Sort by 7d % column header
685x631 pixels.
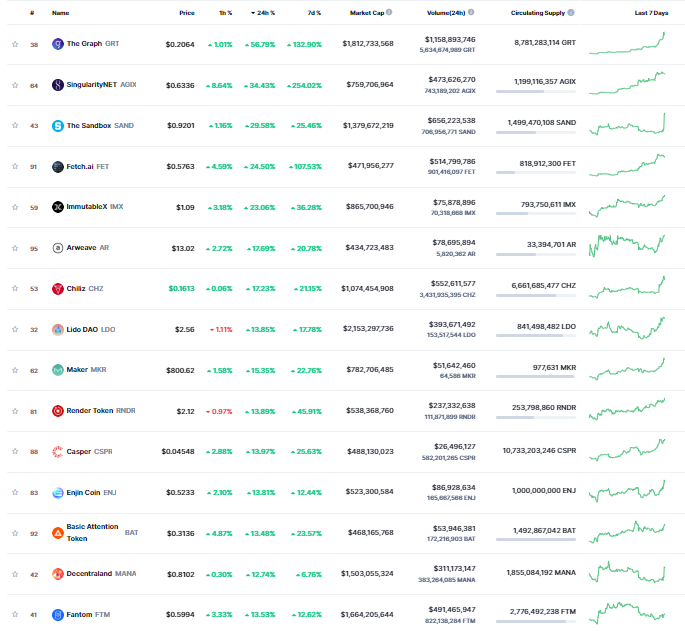[314, 13]
